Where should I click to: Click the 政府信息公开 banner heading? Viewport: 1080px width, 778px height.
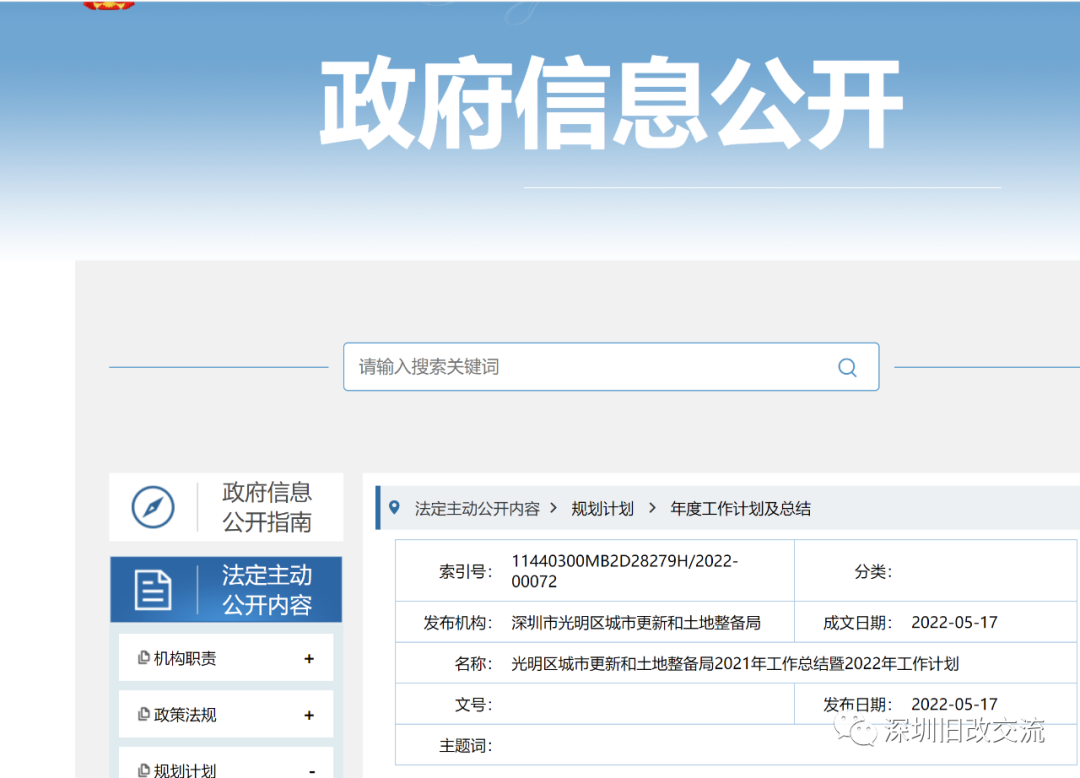pyautogui.click(x=611, y=103)
